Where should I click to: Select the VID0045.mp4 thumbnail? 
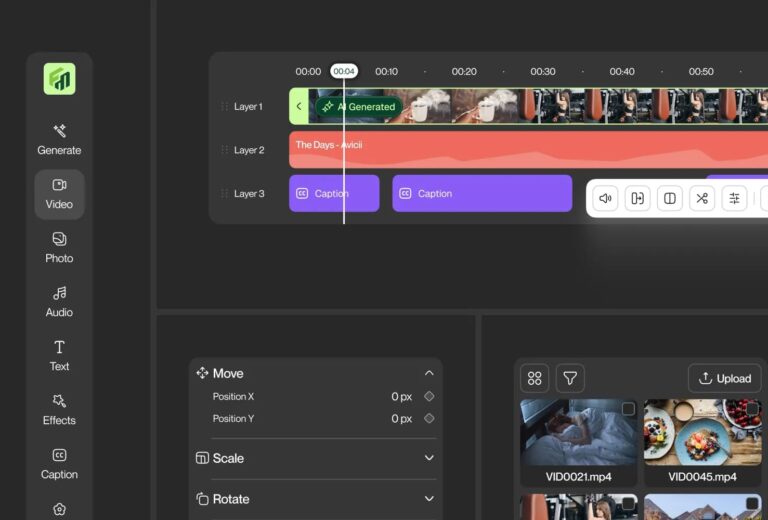click(702, 432)
